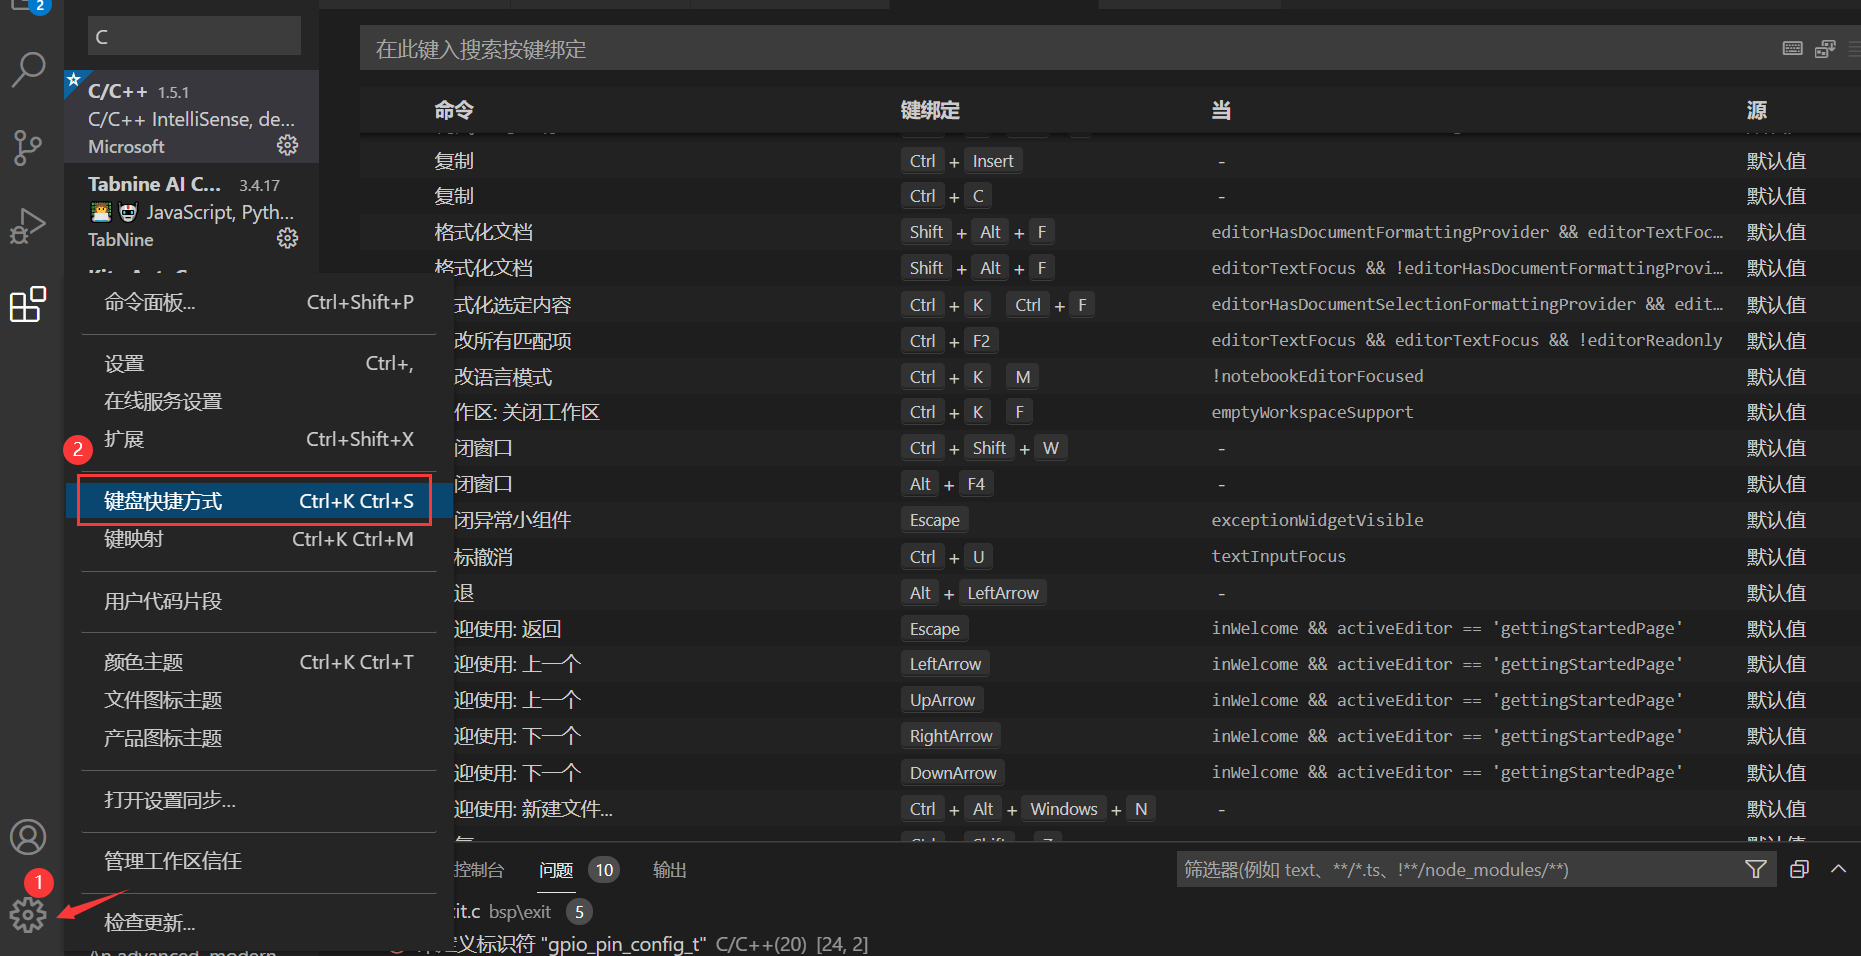
Task: Click the 当 column header
Action: (1221, 110)
